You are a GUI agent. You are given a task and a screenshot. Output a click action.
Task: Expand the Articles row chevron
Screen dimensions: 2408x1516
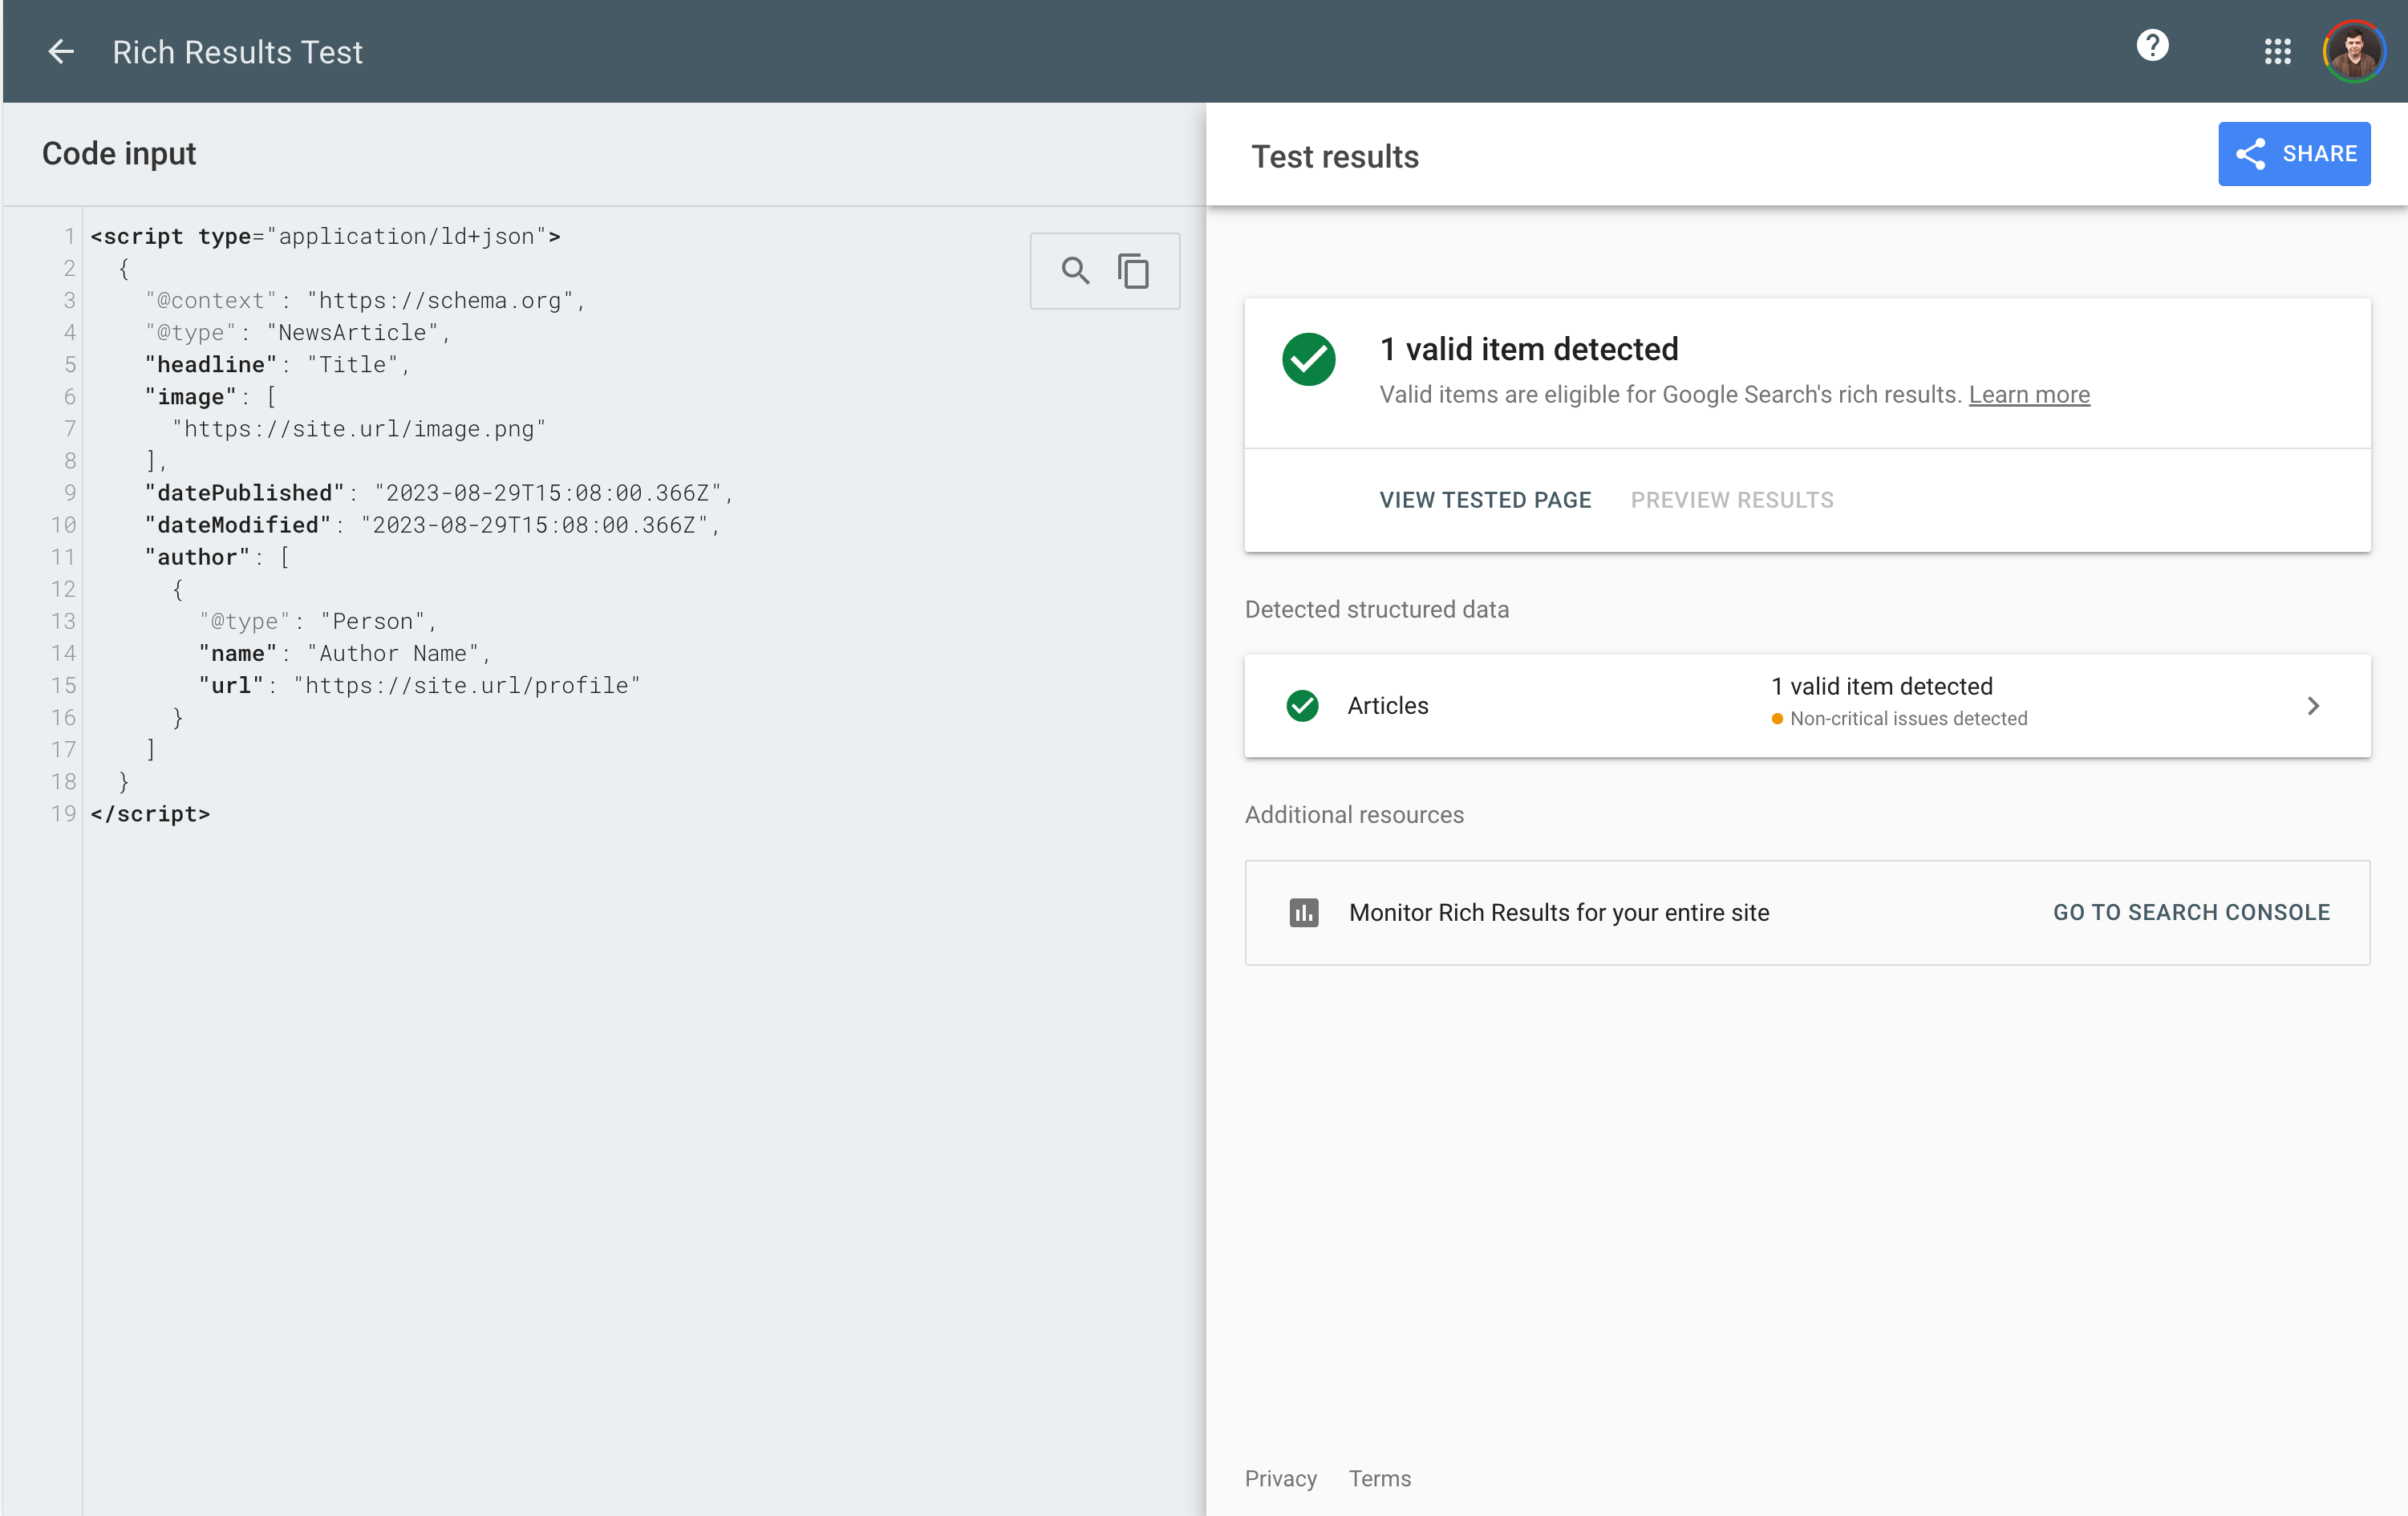point(2312,706)
